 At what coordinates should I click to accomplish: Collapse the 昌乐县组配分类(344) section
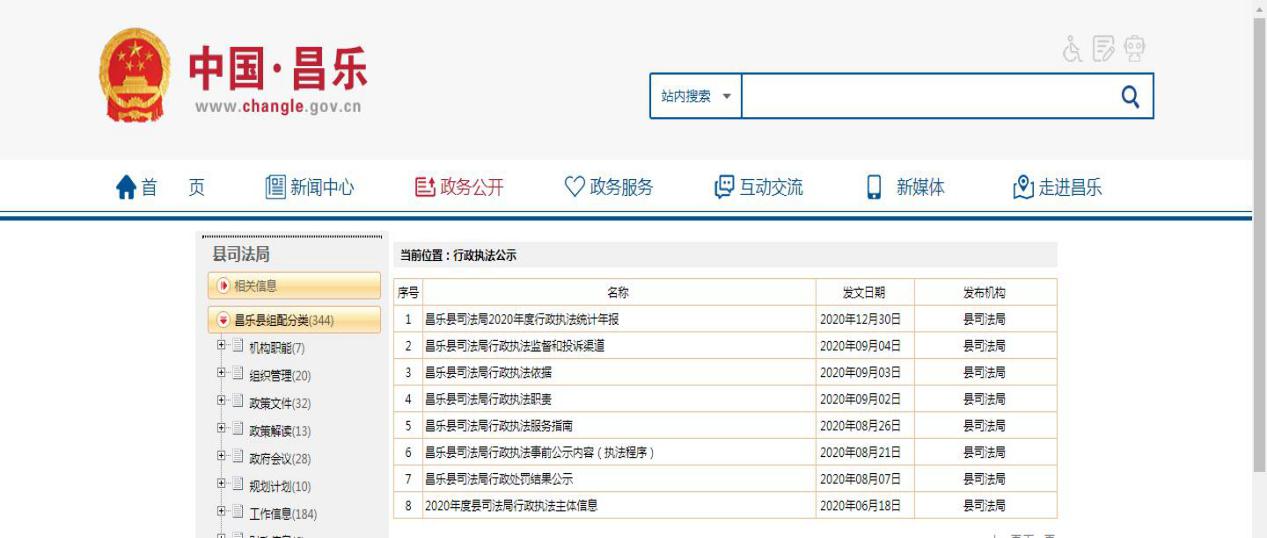coord(223,320)
